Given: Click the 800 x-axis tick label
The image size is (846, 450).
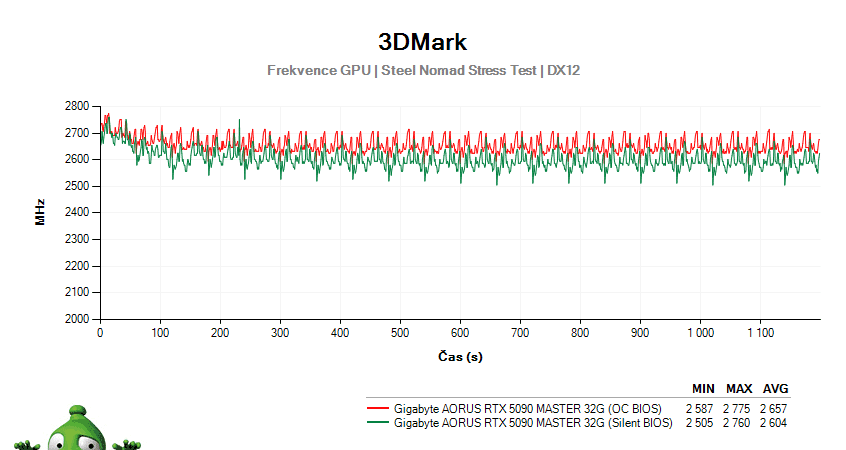Looking at the screenshot, I should point(580,333).
